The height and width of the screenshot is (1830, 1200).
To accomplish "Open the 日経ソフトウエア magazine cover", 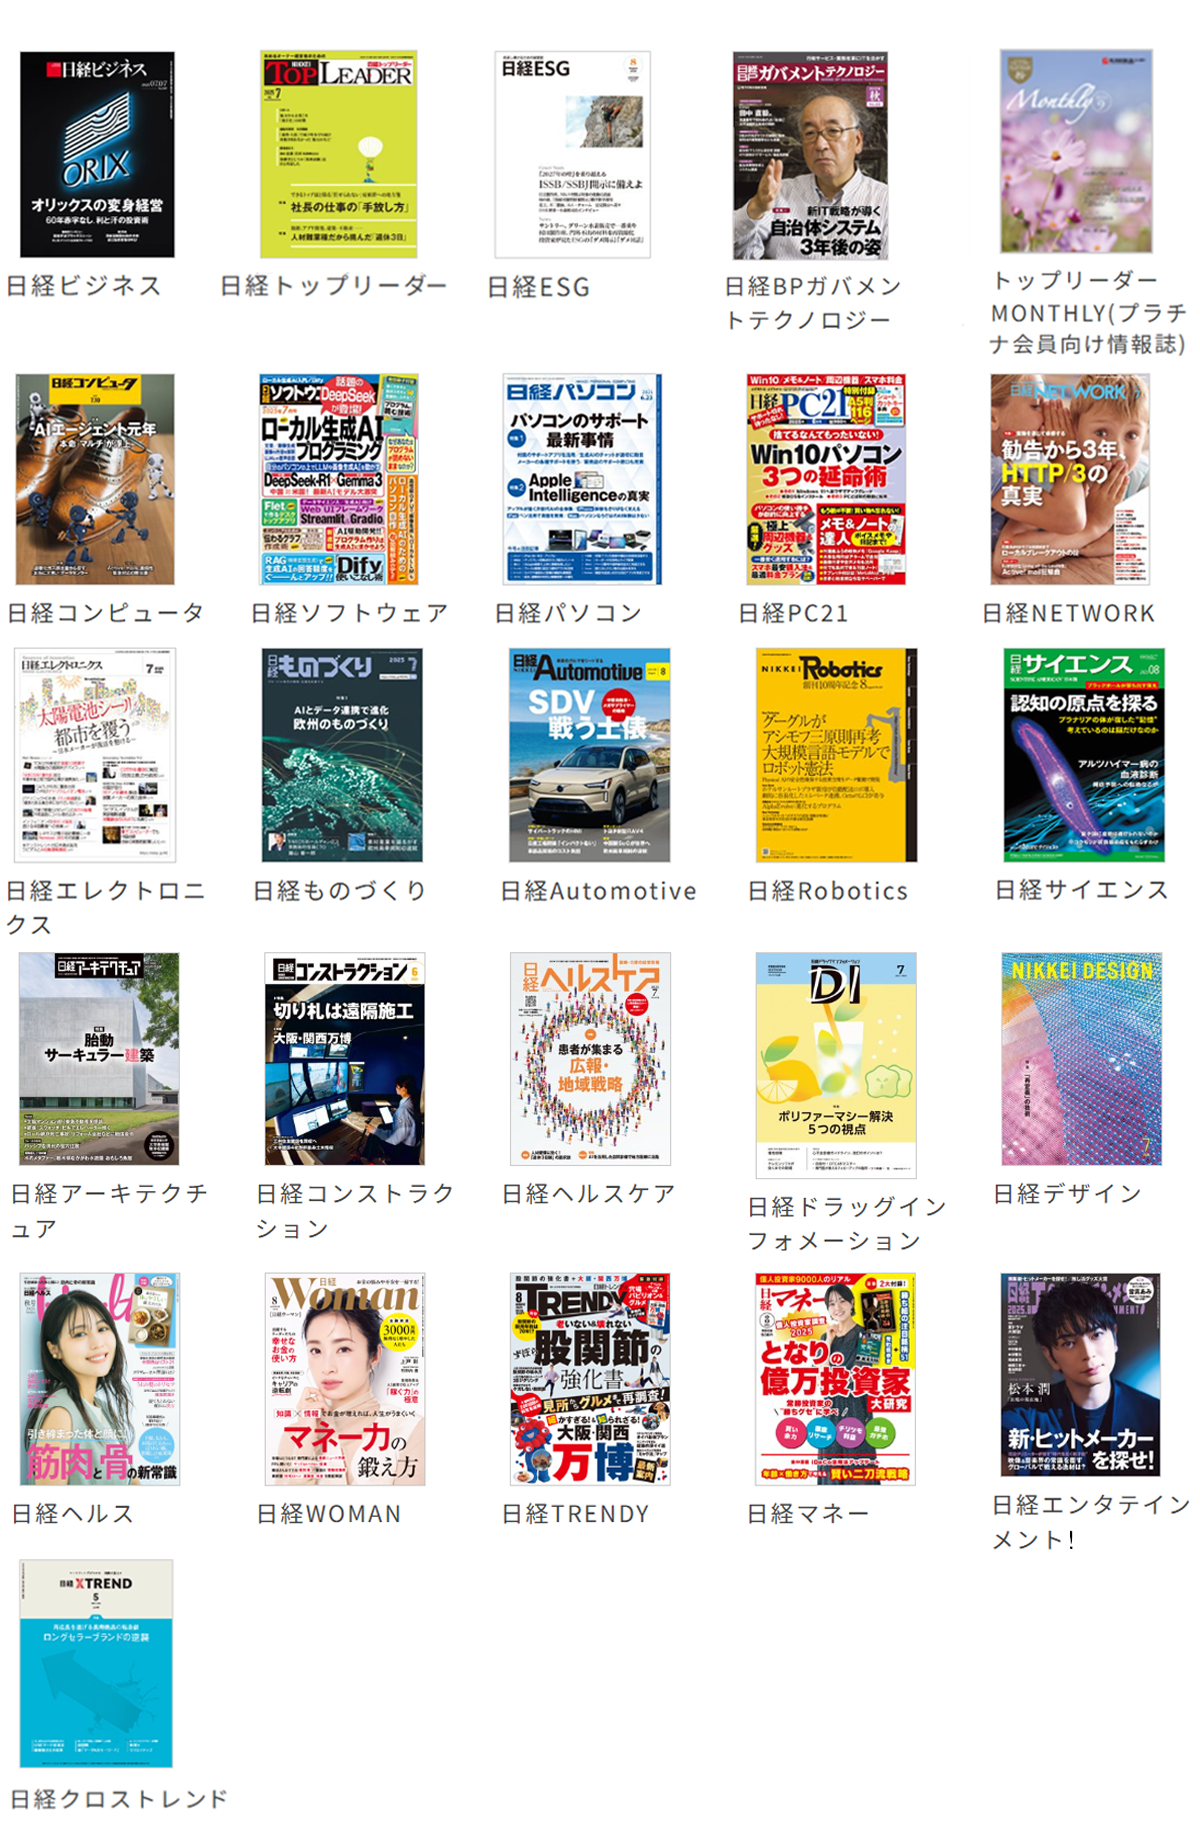I will point(338,479).
